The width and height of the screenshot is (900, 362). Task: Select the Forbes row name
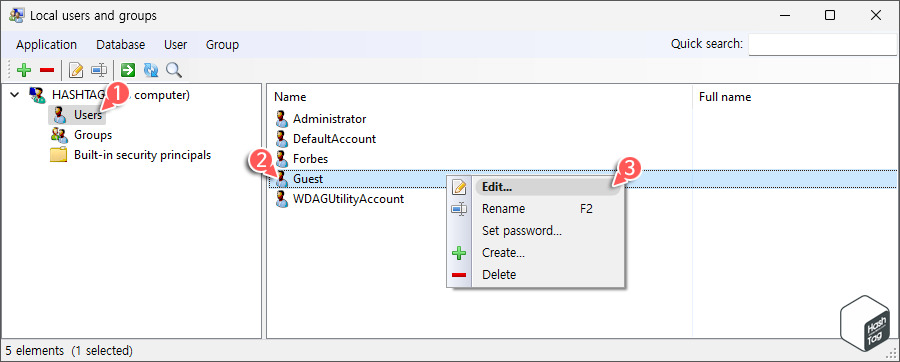tap(311, 158)
